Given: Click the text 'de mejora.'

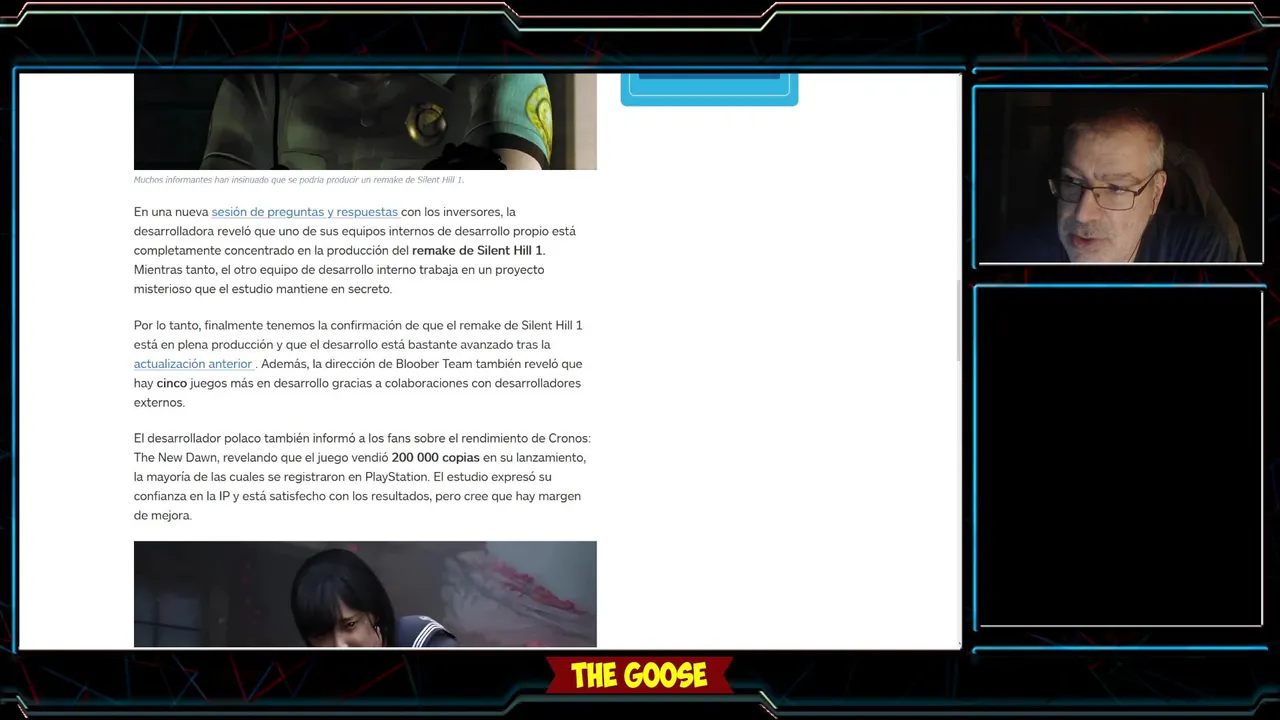Looking at the screenshot, I should (162, 516).
